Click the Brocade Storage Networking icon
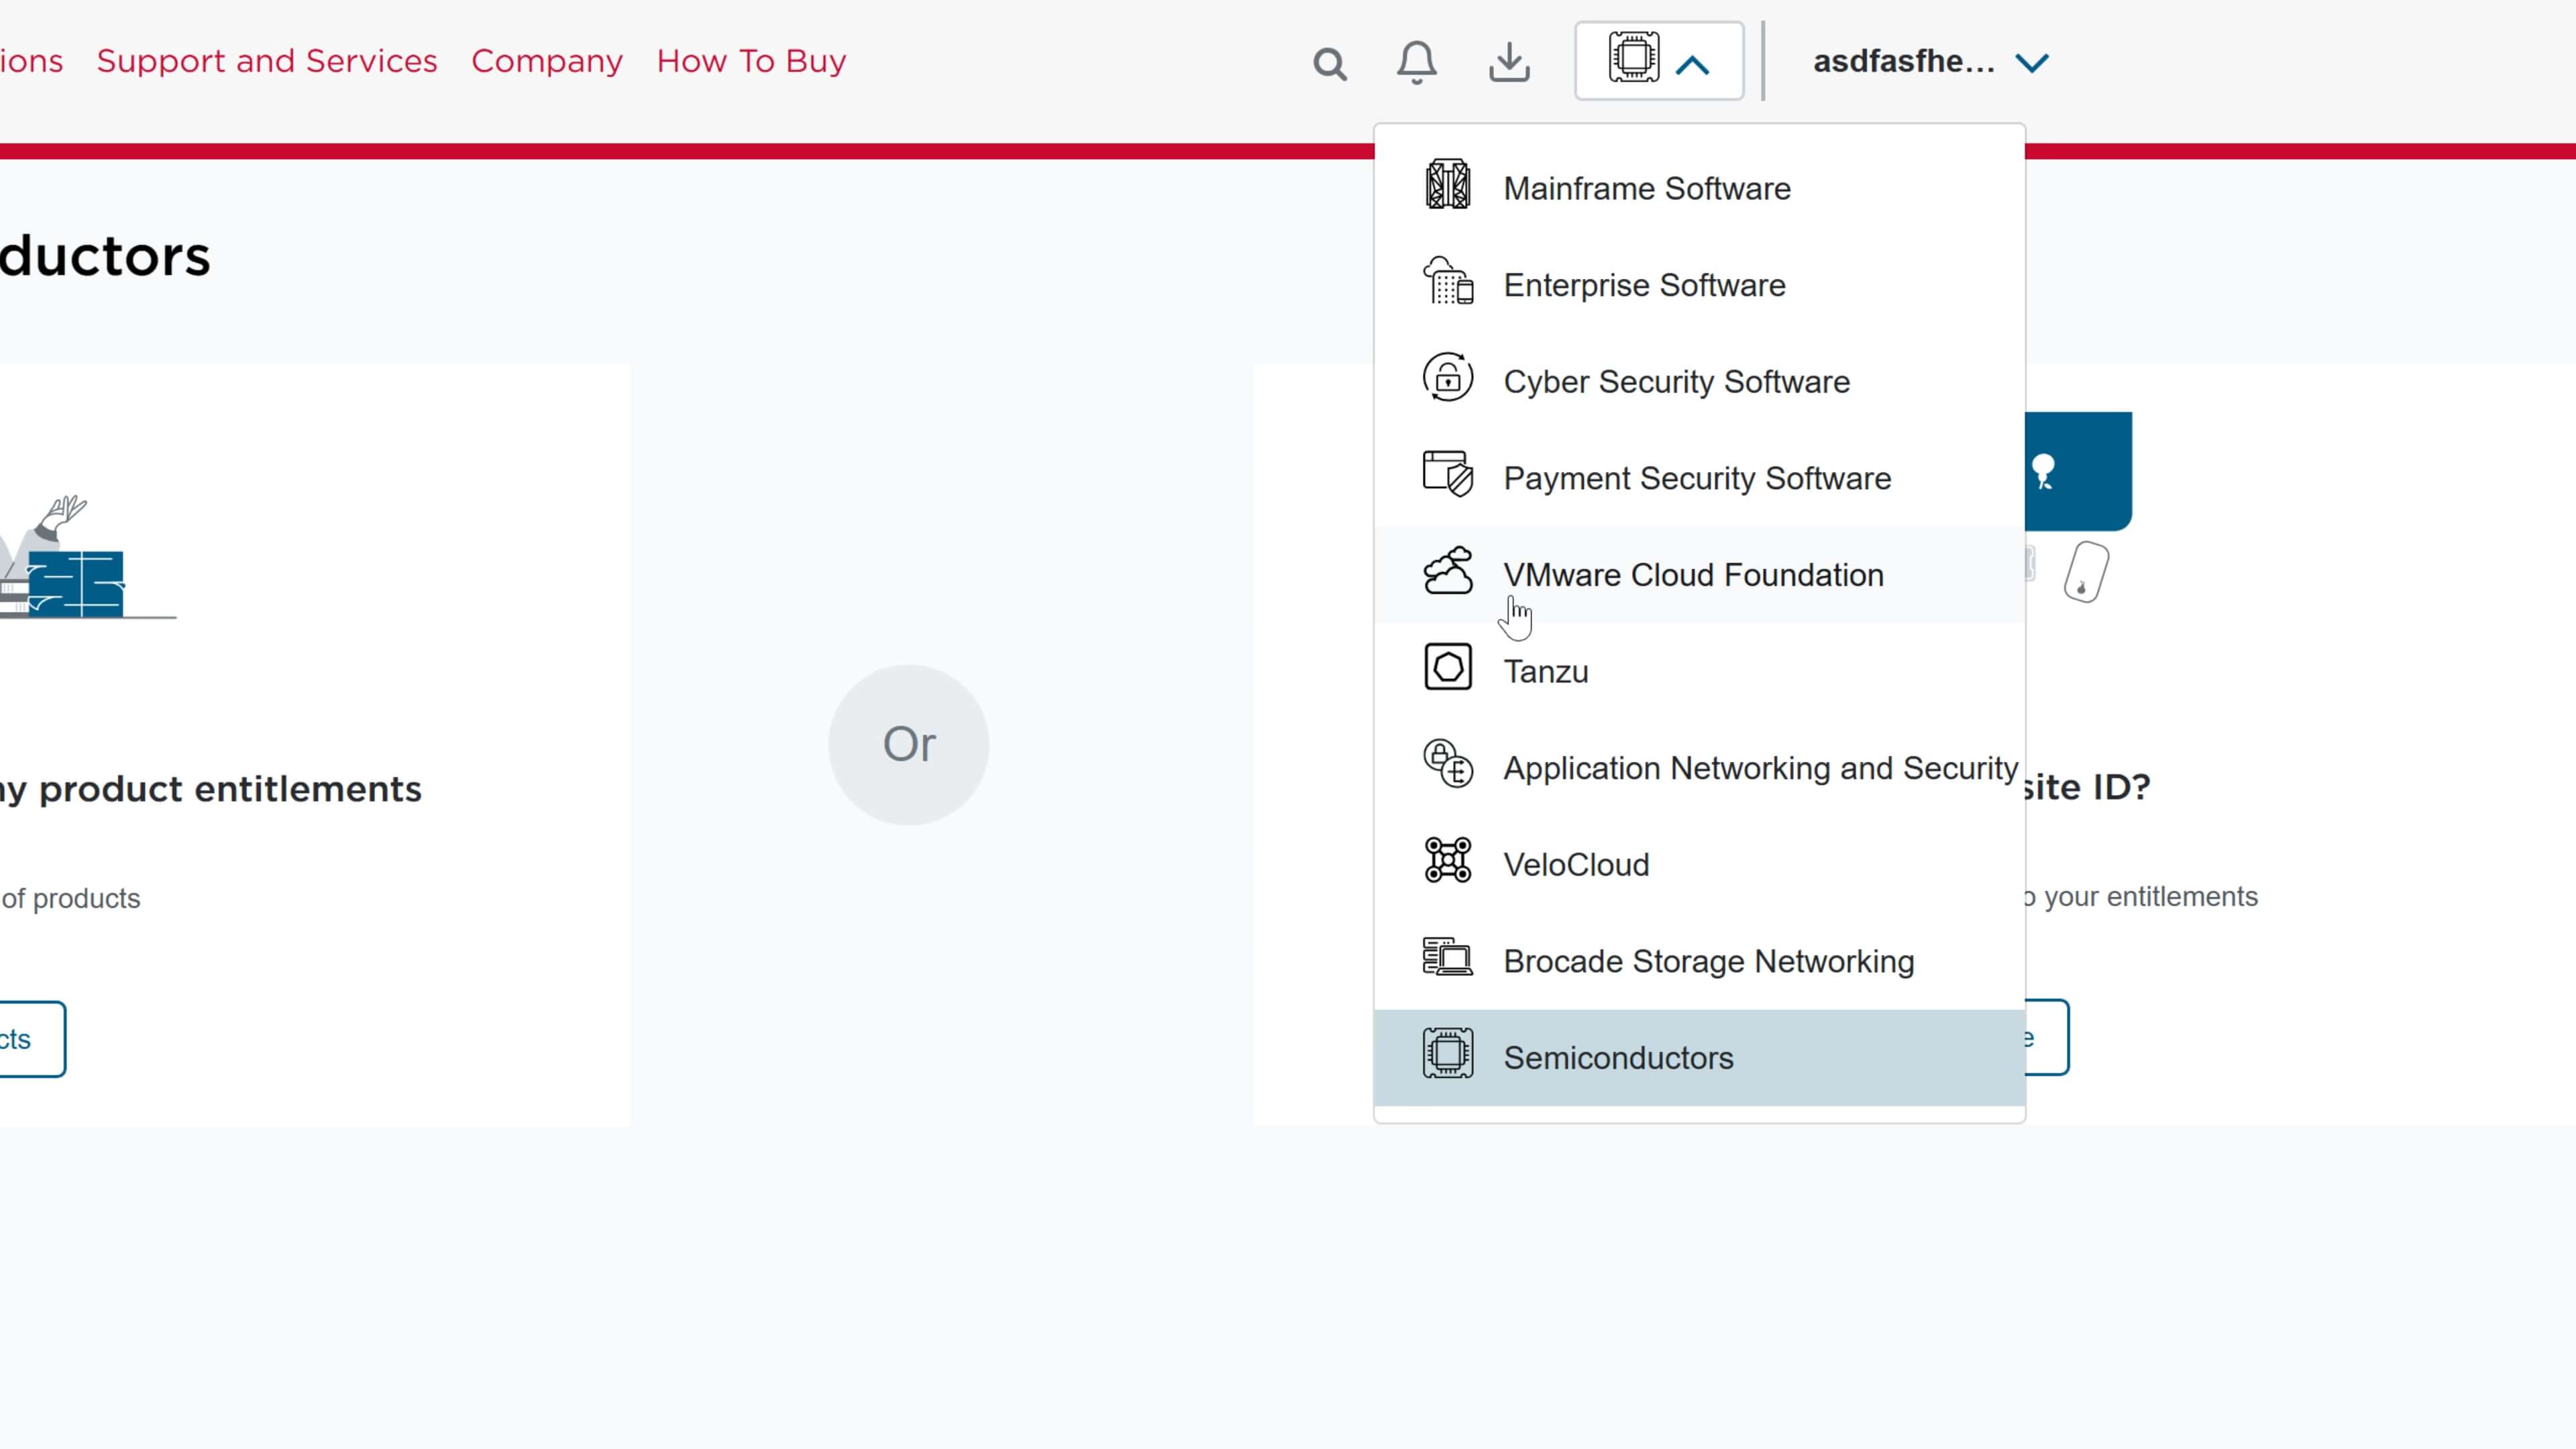The width and height of the screenshot is (2576, 1449). click(x=1447, y=956)
